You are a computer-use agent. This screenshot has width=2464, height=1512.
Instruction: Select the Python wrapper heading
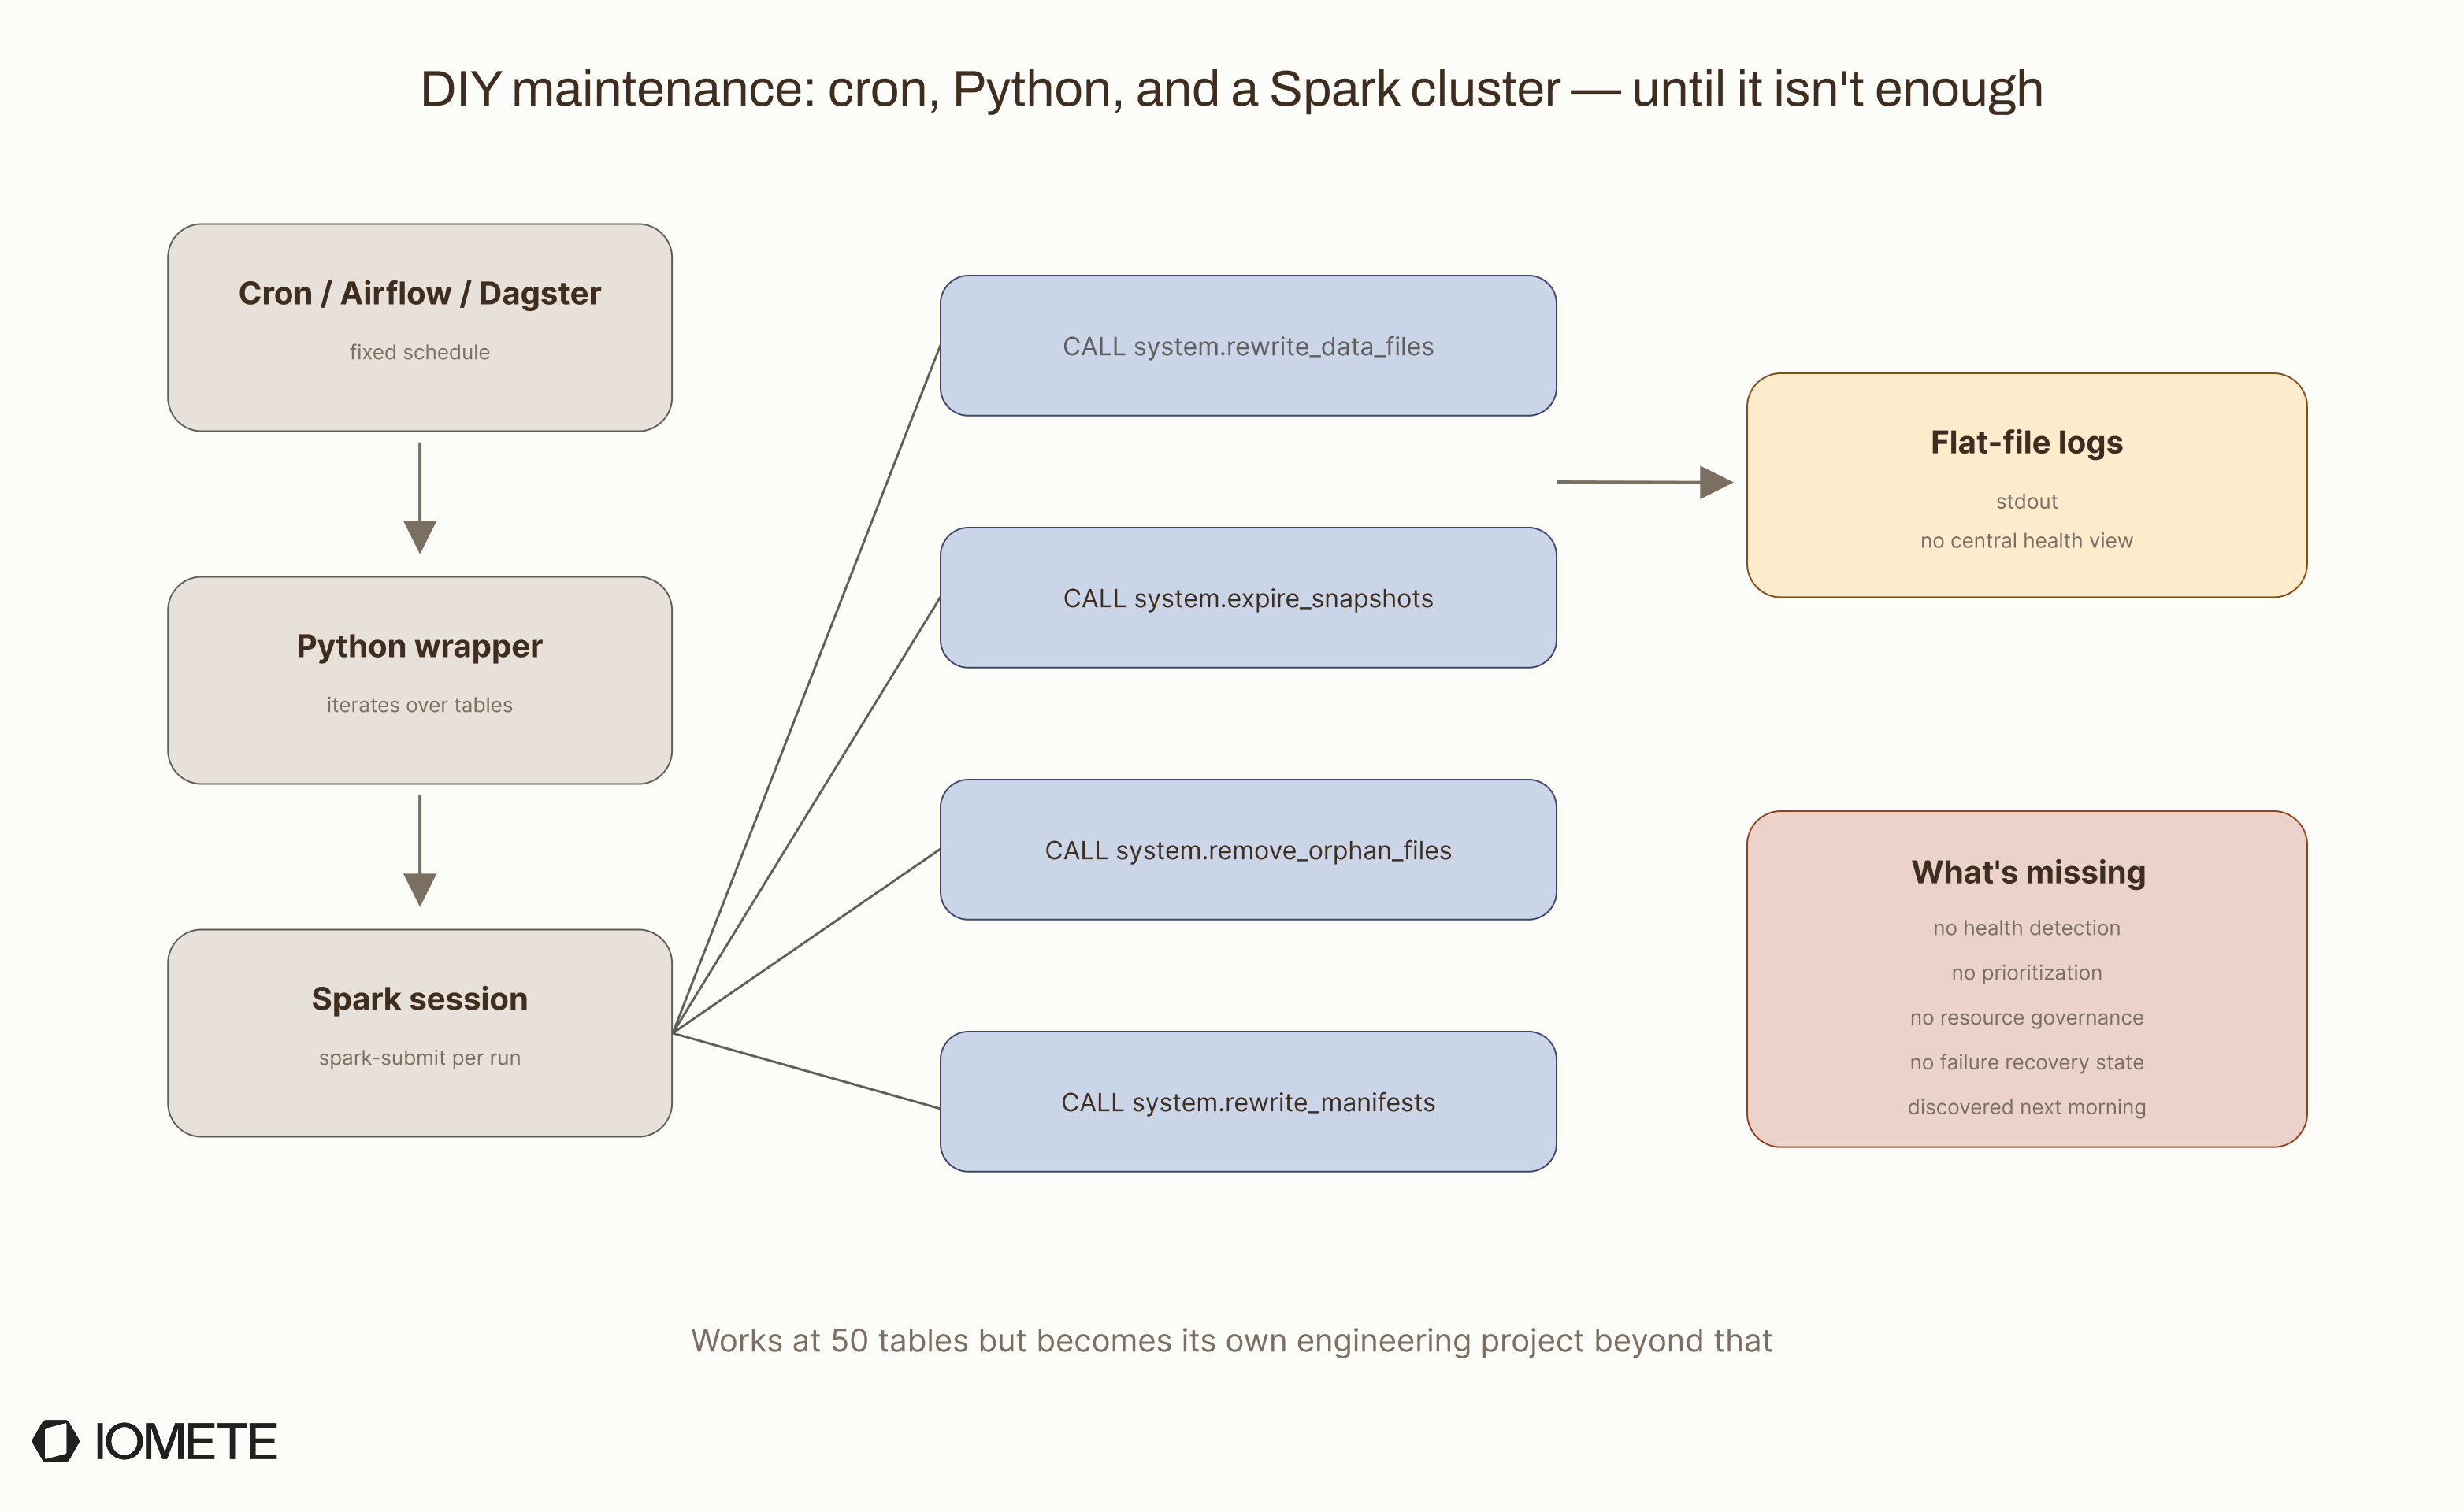coord(420,646)
